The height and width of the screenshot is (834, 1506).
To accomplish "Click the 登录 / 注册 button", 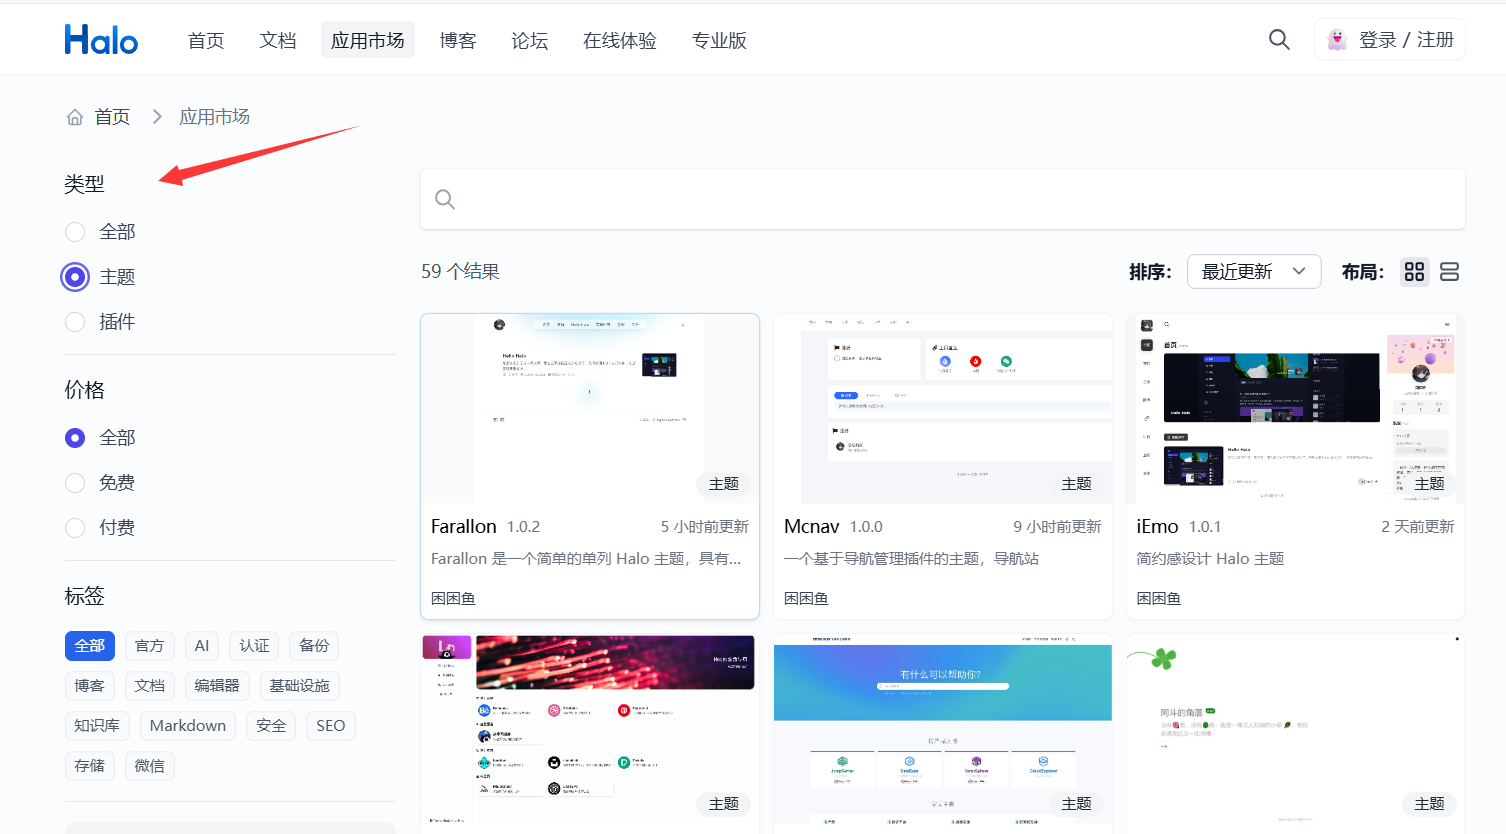I will coord(1390,40).
